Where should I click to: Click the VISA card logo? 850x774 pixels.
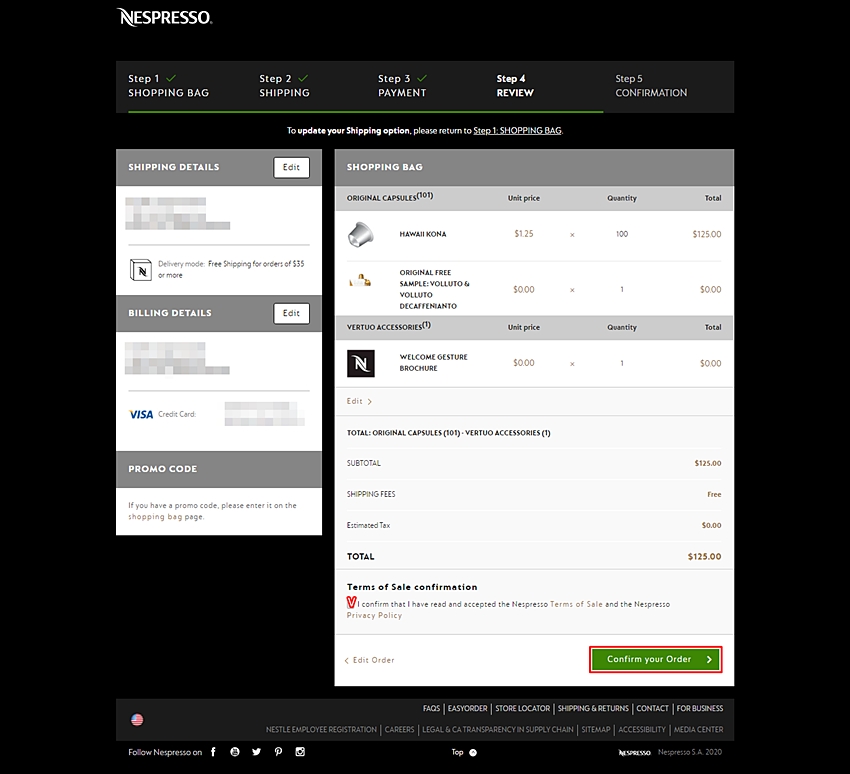pos(141,415)
